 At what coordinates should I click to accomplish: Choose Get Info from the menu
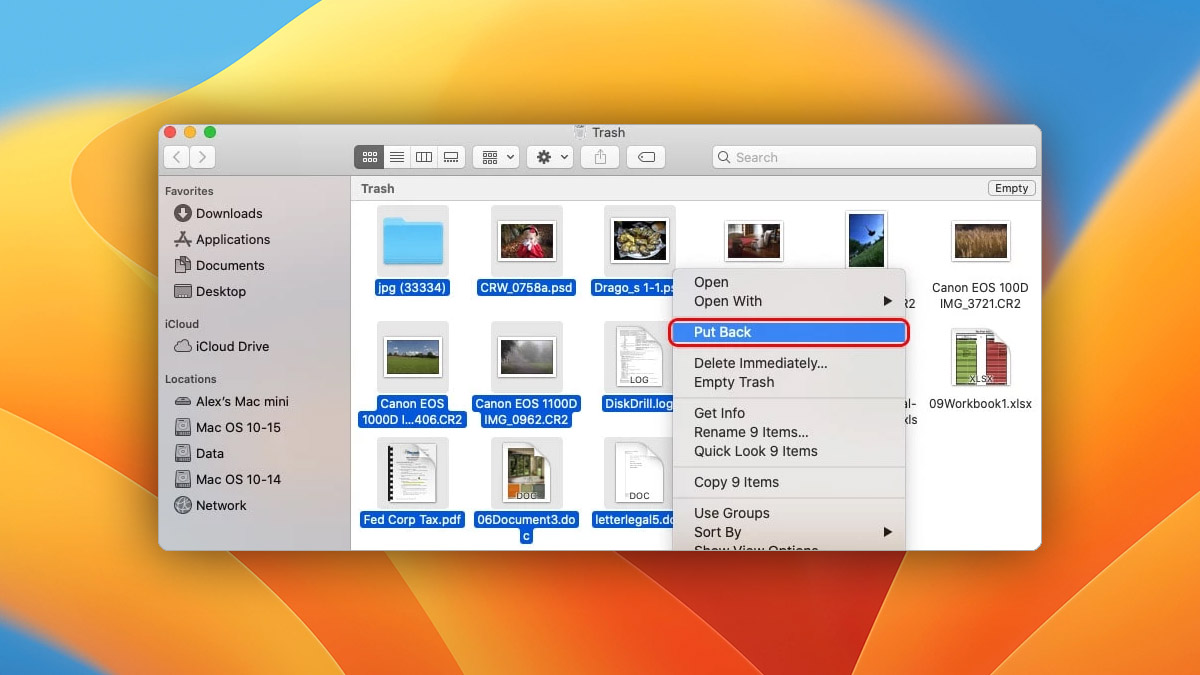click(x=789, y=413)
